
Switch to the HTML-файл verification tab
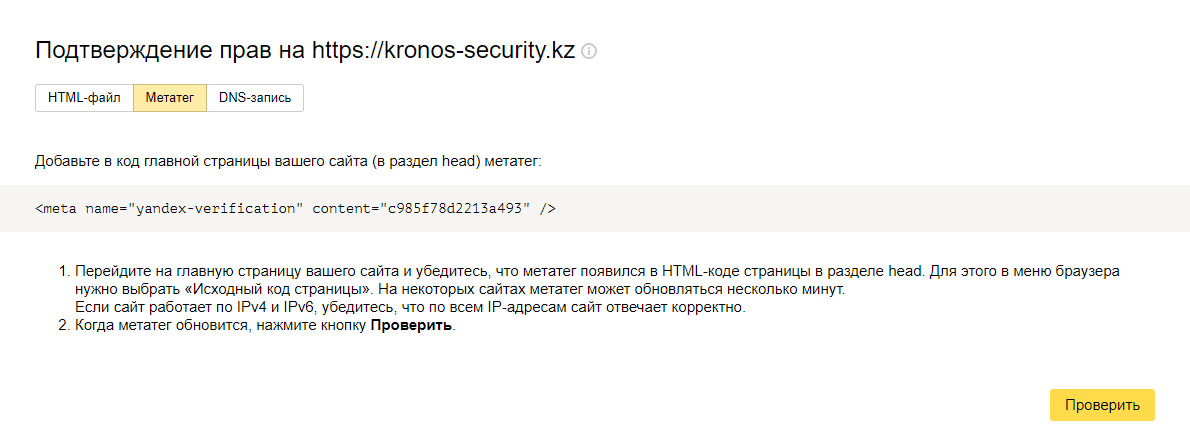84,98
